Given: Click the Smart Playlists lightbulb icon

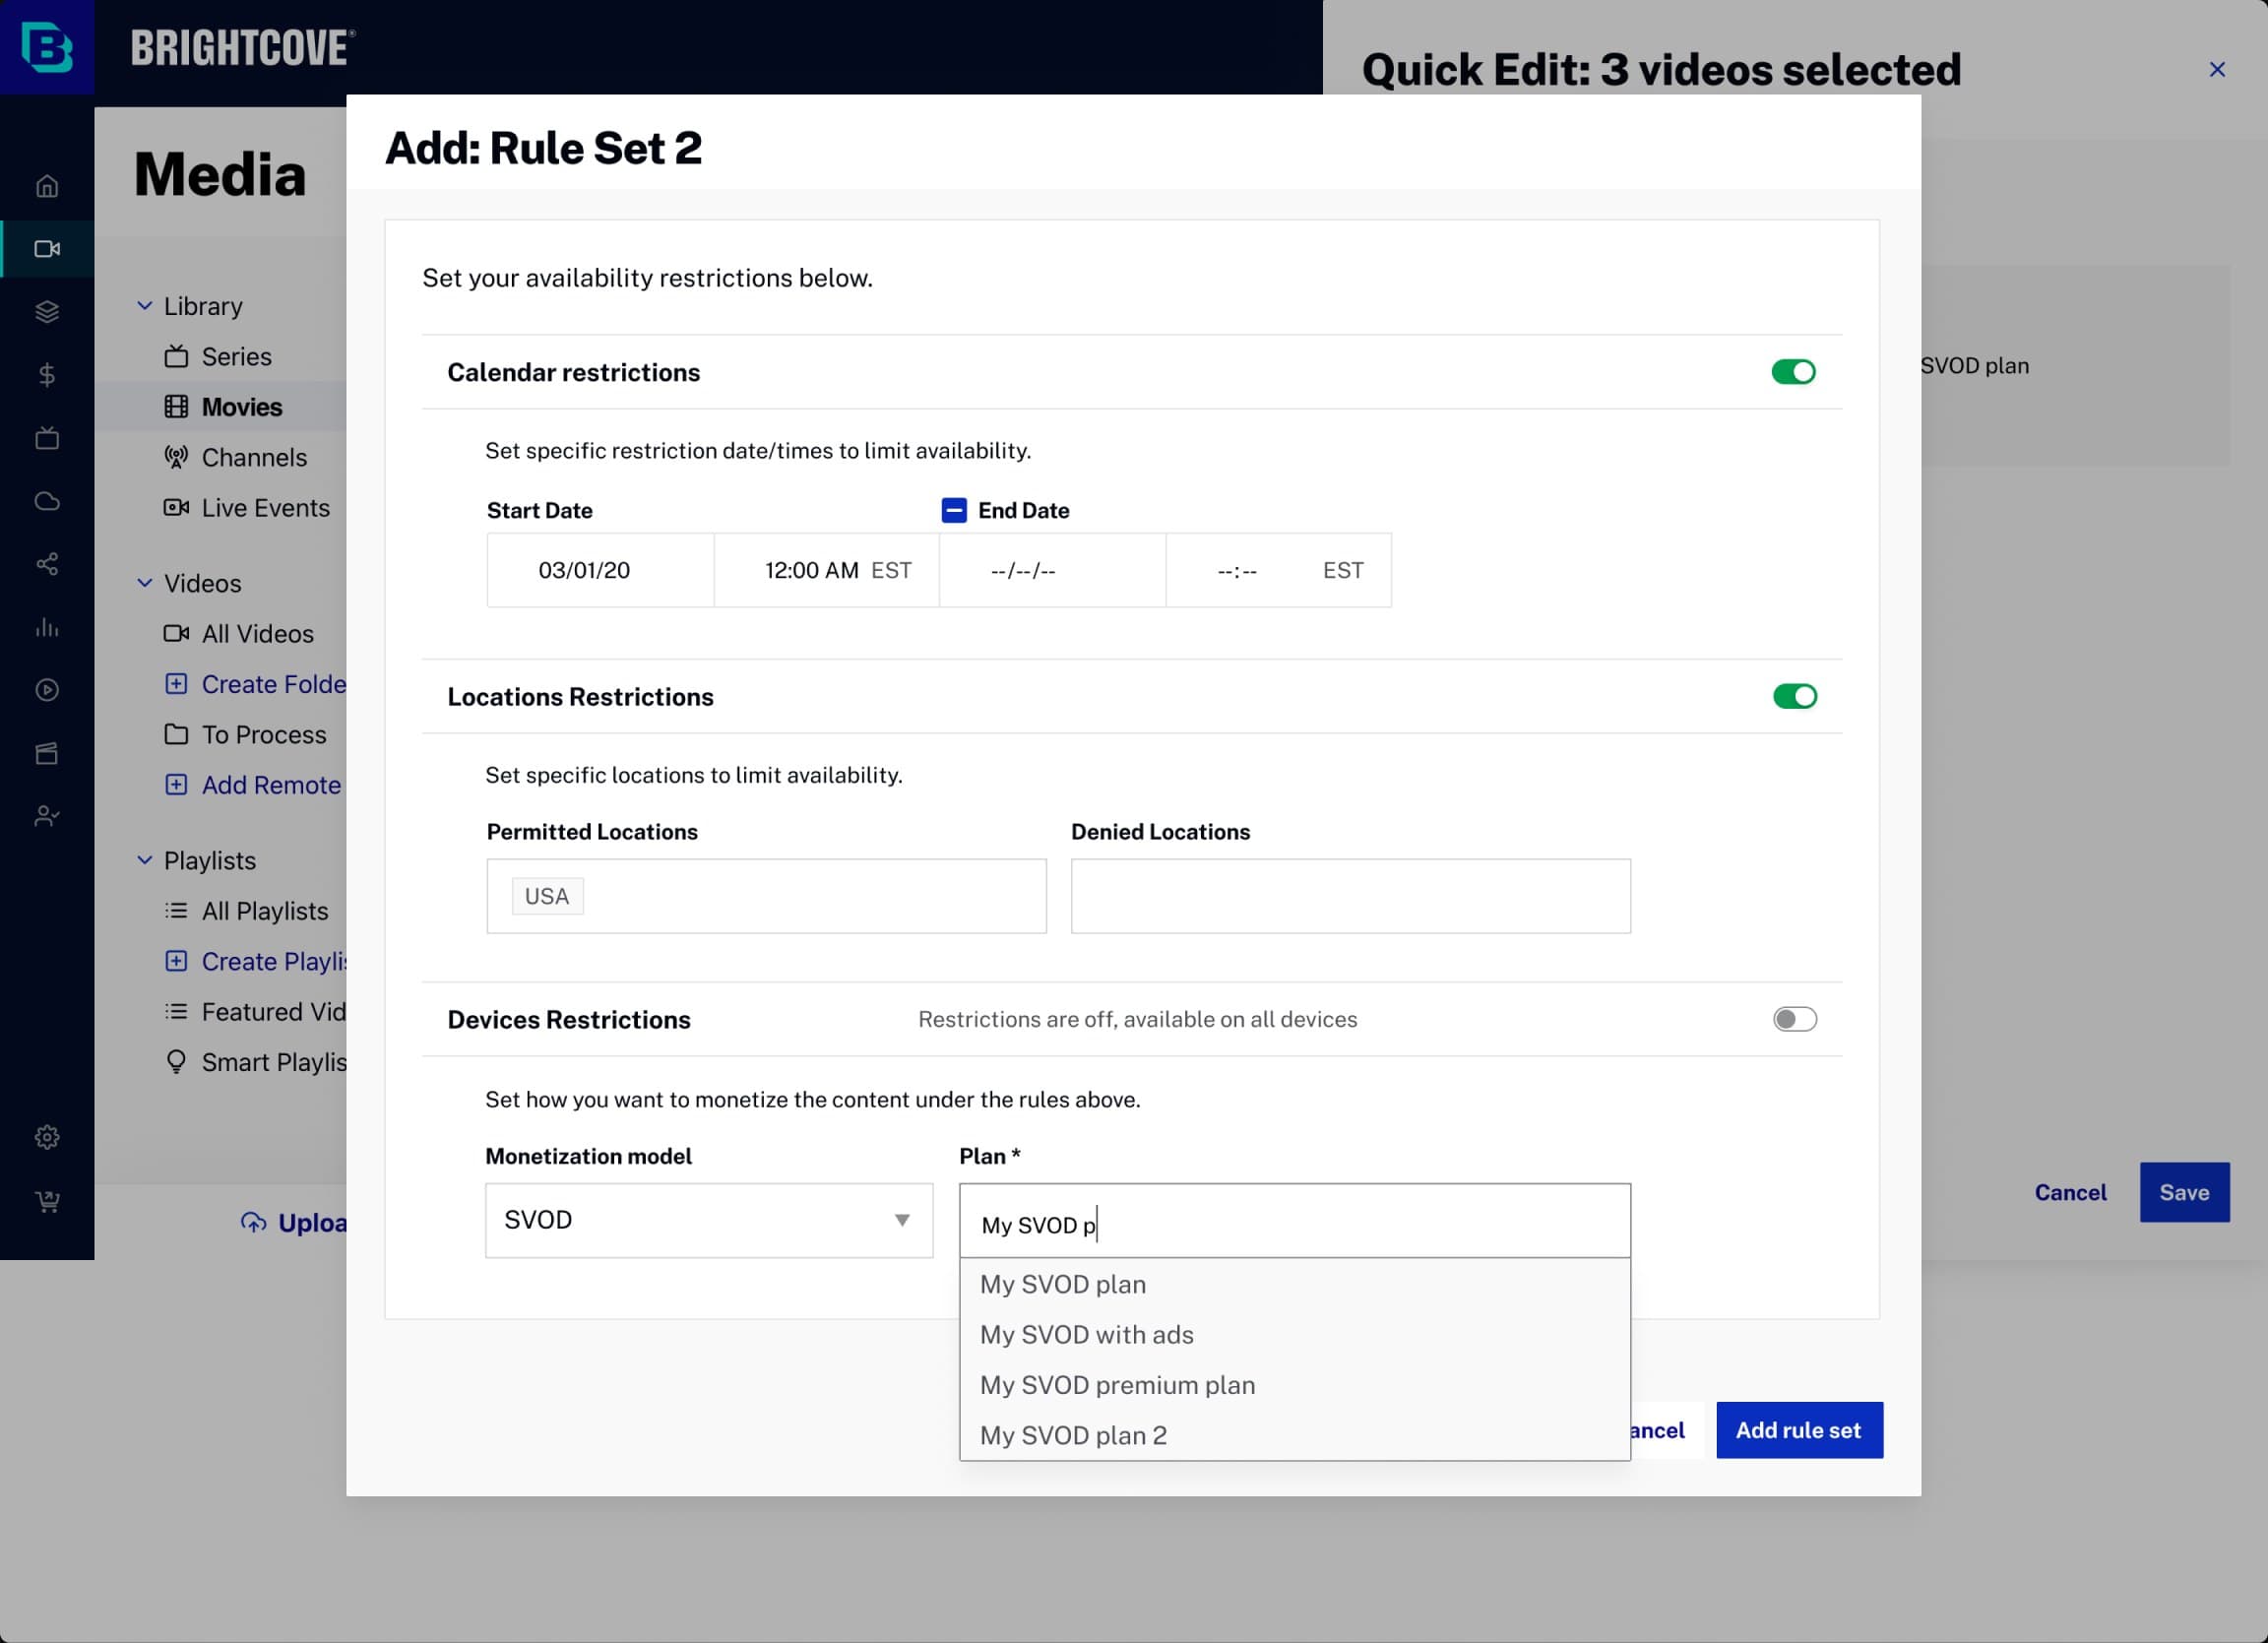Looking at the screenshot, I should (x=176, y=1062).
